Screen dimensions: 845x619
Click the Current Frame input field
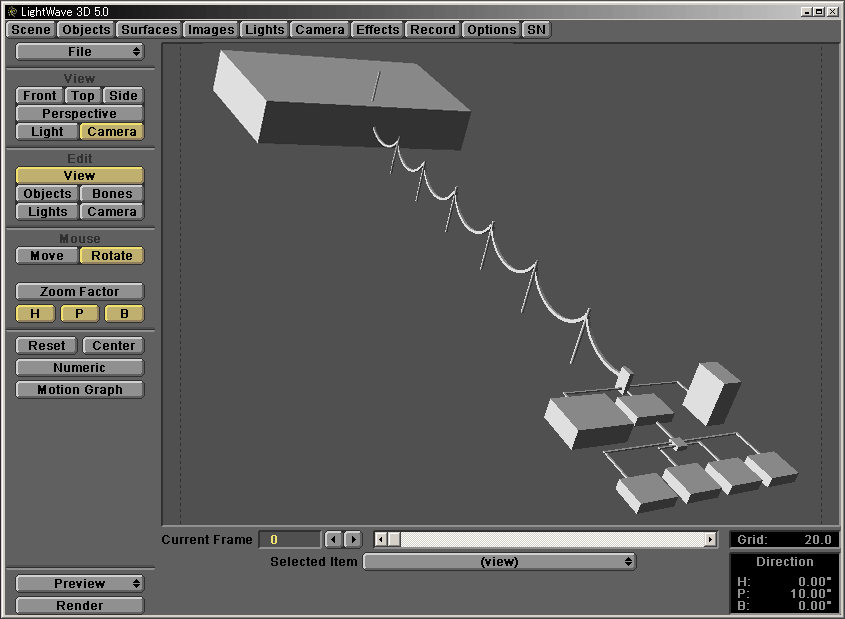pos(290,540)
